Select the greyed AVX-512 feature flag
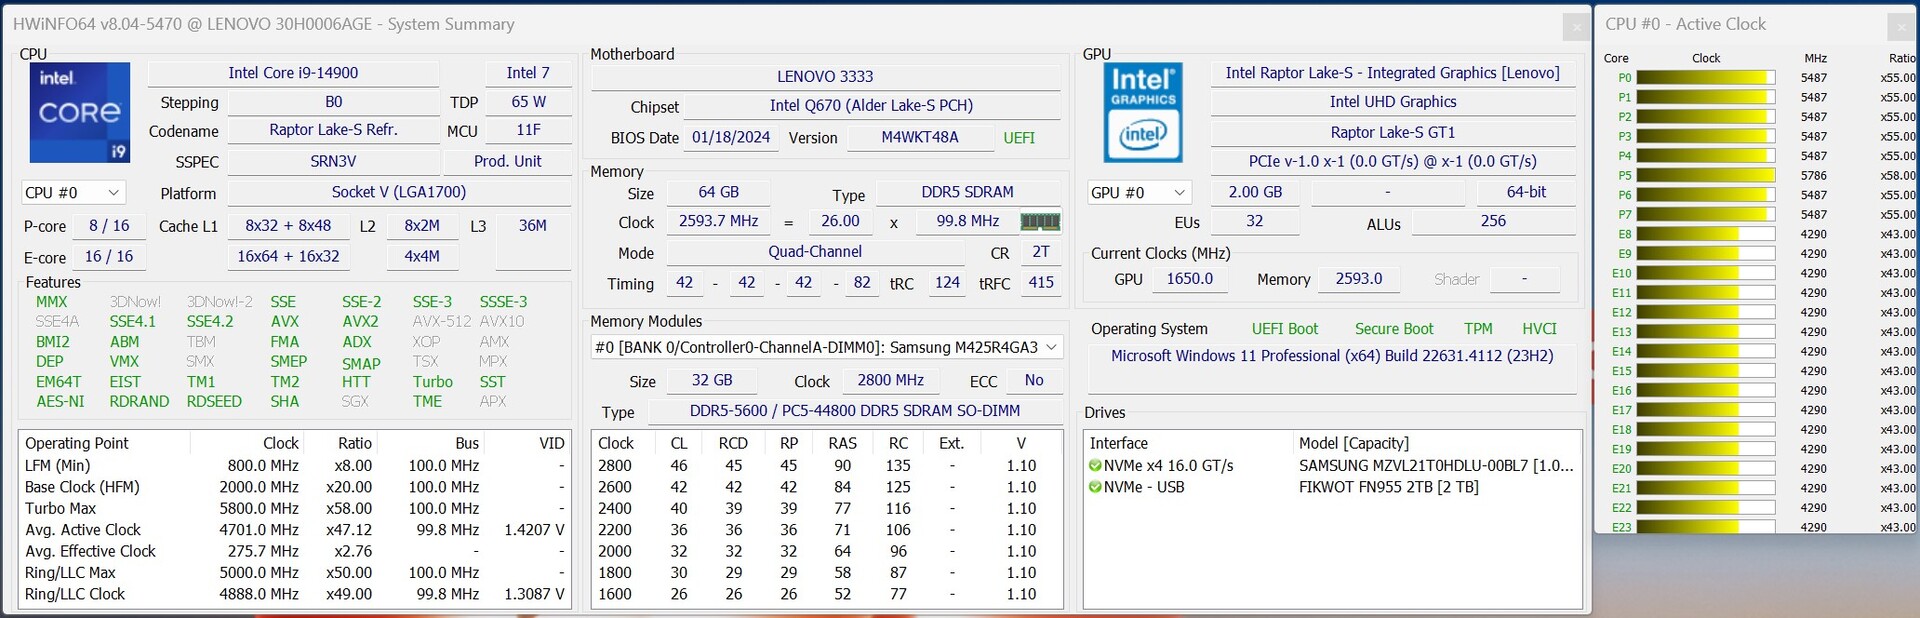 pyautogui.click(x=442, y=321)
